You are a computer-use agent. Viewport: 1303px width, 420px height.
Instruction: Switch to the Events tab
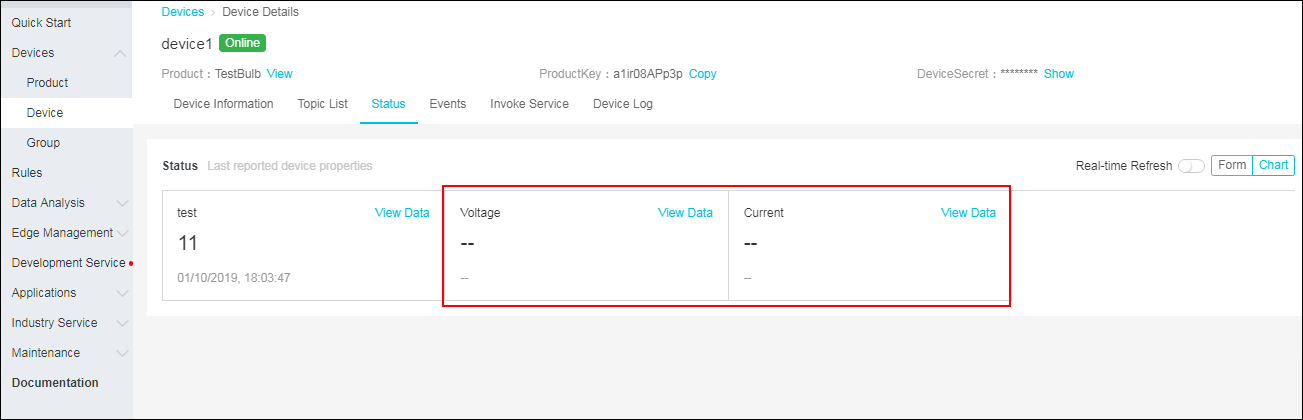448,104
